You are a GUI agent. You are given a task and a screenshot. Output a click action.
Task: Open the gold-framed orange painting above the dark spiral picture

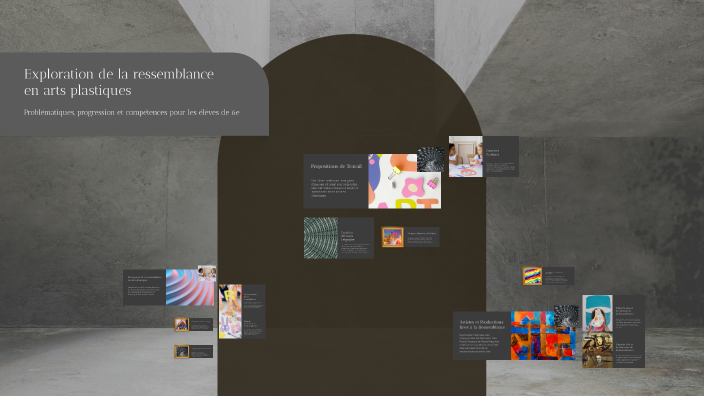[x=182, y=324]
